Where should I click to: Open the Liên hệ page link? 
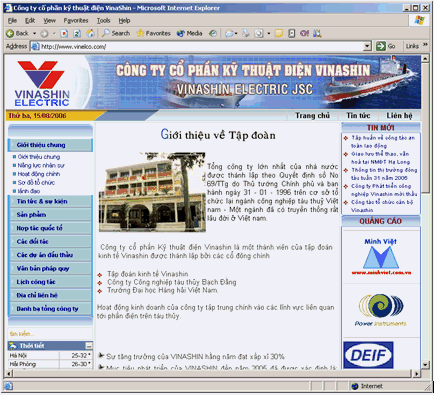coord(399,116)
